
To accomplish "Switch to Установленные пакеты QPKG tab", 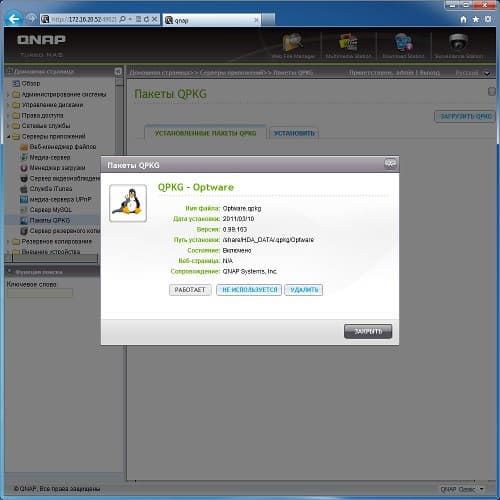I will click(205, 133).
